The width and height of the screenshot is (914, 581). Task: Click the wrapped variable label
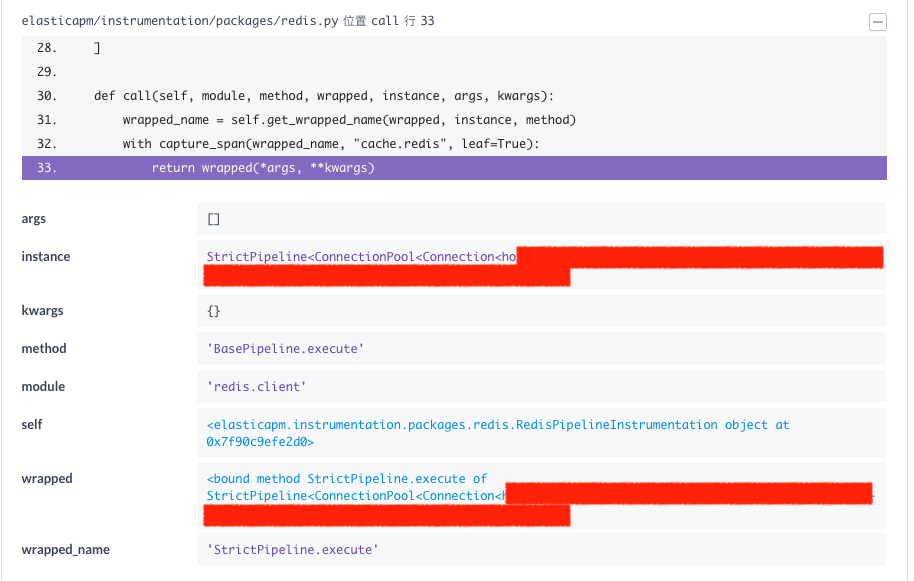click(47, 479)
